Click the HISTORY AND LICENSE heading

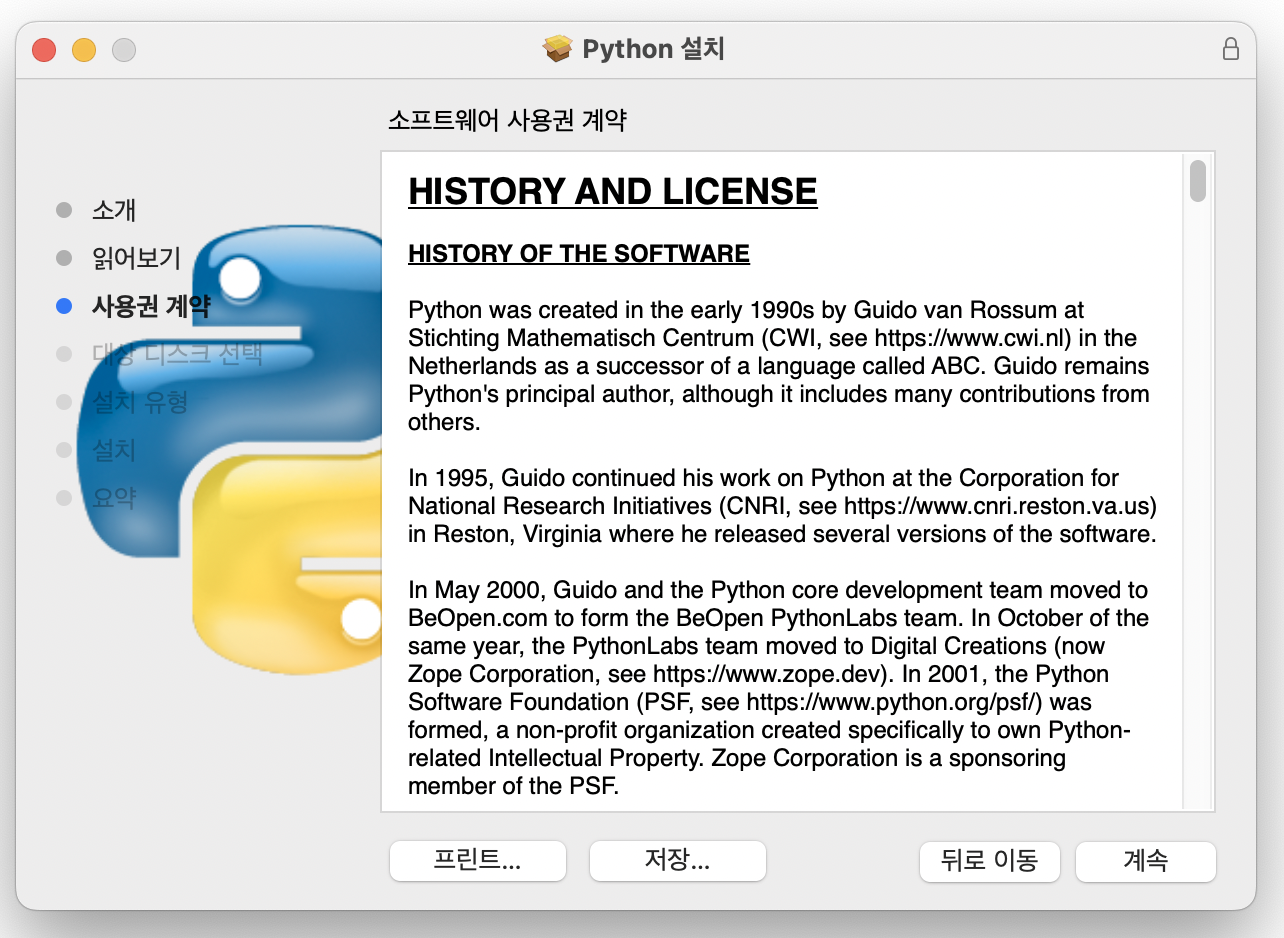pos(612,191)
